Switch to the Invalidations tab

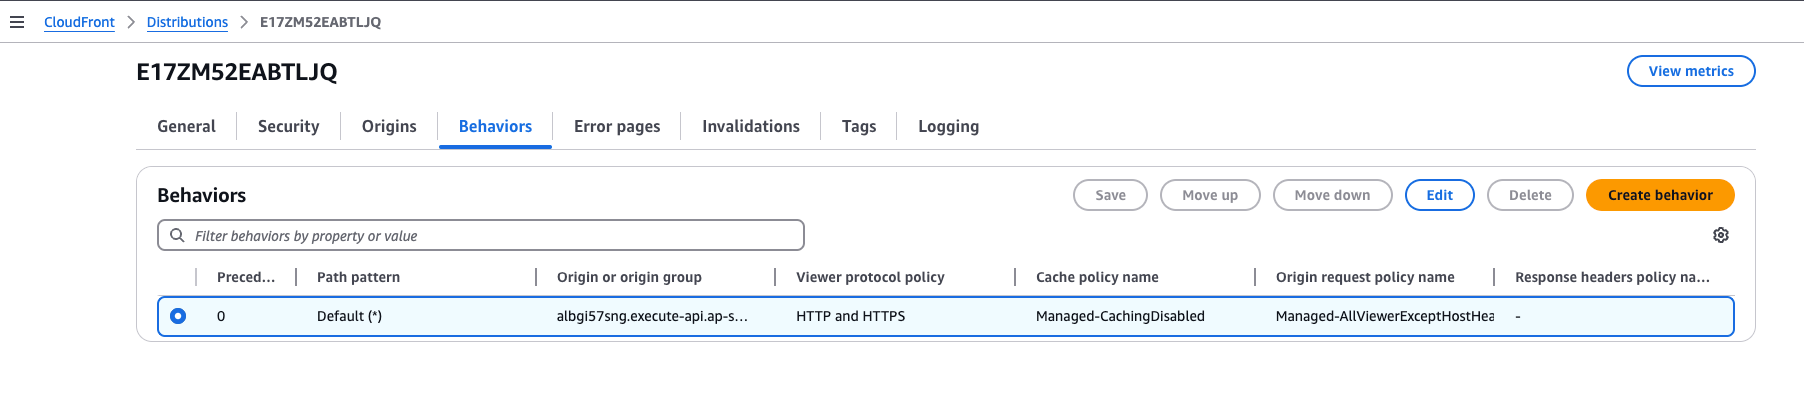[751, 126]
